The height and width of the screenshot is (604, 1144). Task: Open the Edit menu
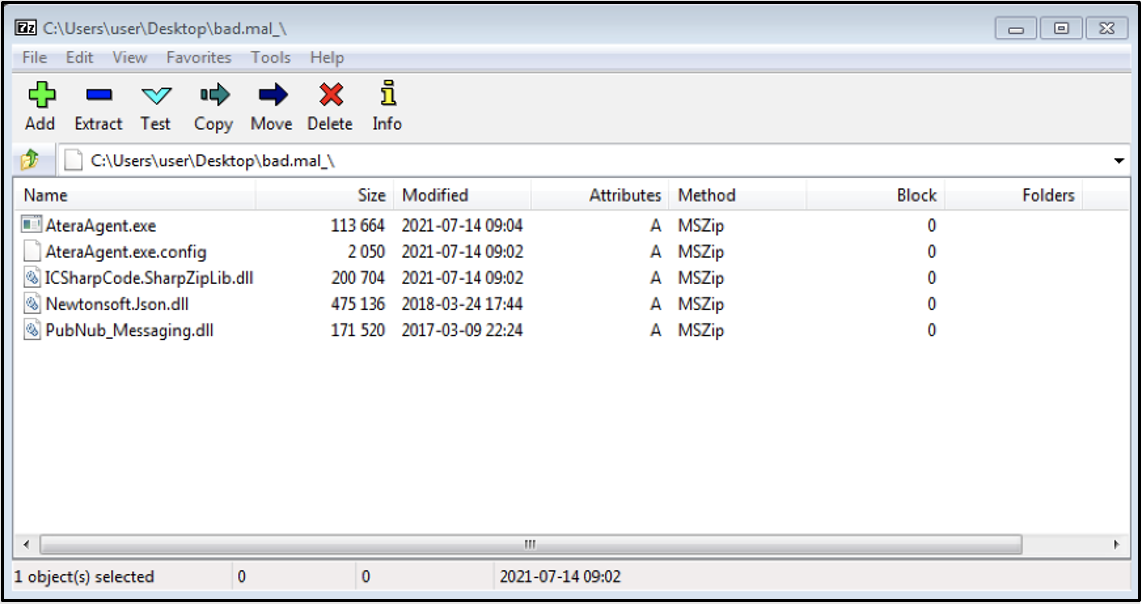click(x=80, y=58)
